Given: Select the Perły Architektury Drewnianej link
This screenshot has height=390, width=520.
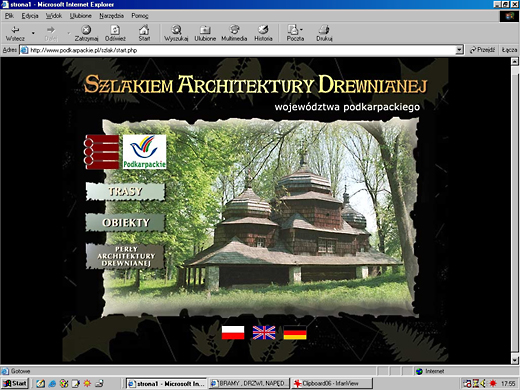Looking at the screenshot, I should pos(125,256).
